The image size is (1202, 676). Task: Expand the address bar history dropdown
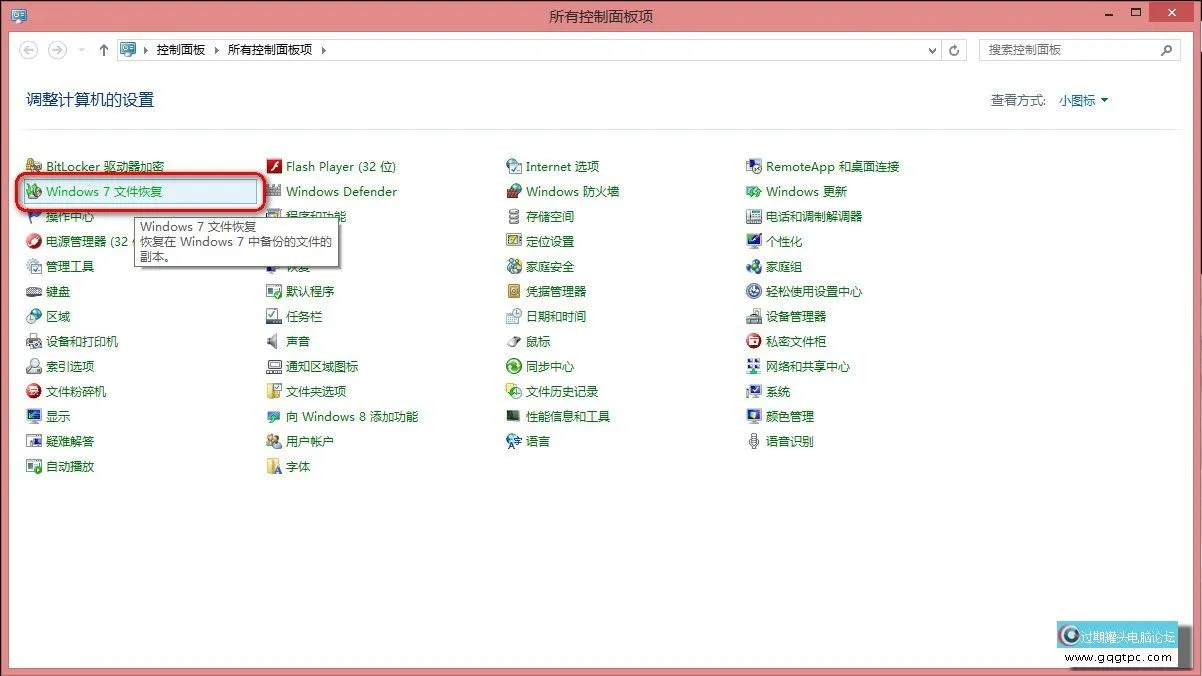(931, 49)
